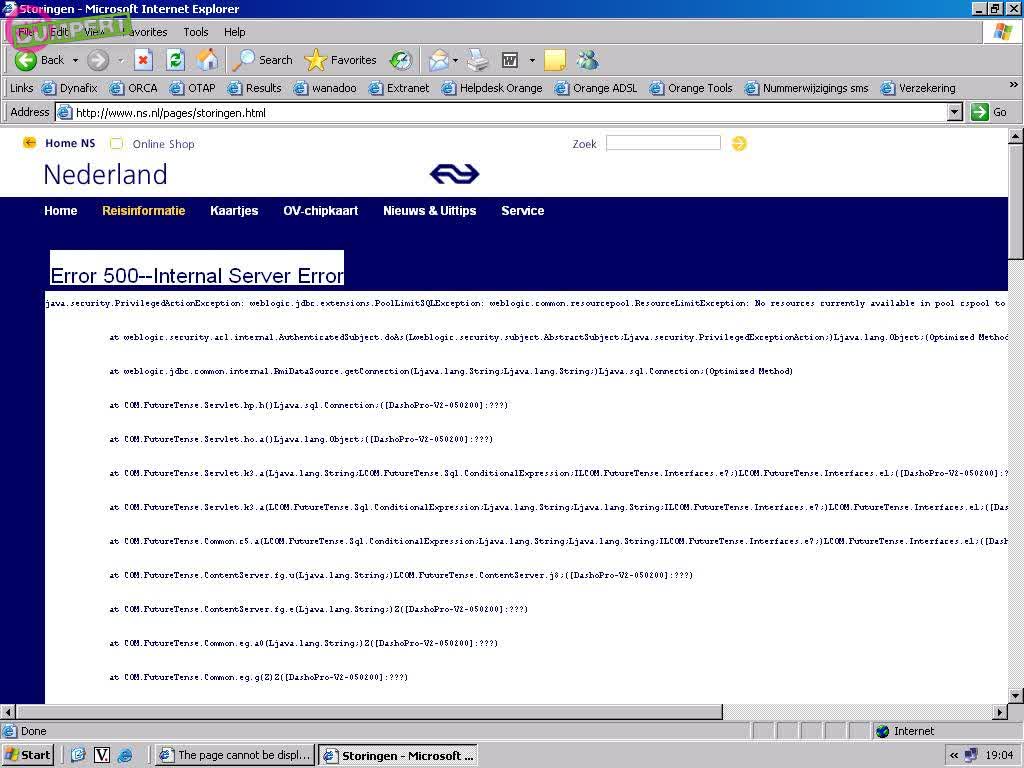Open the Orange Tools shortcut
Screen dimensions: 1024x768
[691, 88]
